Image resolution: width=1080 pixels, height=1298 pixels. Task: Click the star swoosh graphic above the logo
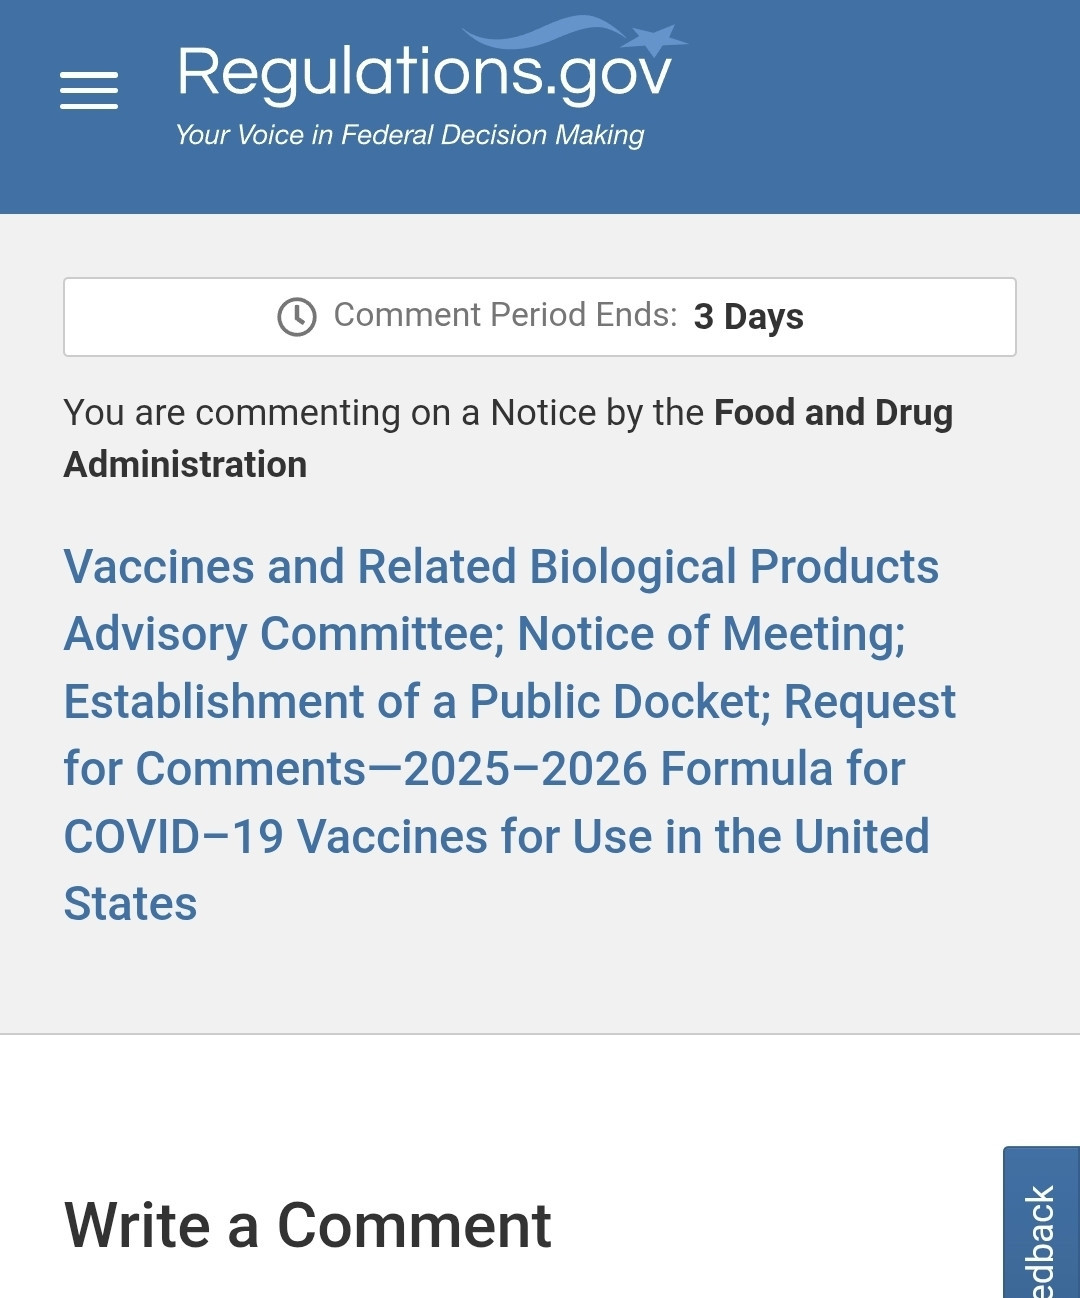[x=576, y=35]
